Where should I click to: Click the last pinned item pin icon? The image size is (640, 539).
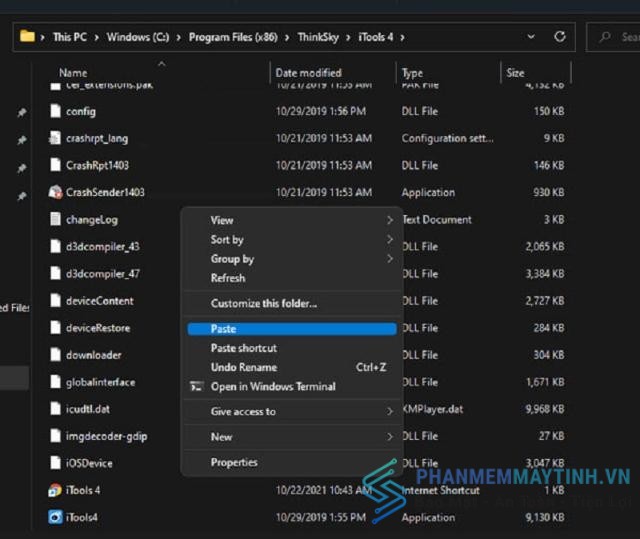click(x=22, y=196)
